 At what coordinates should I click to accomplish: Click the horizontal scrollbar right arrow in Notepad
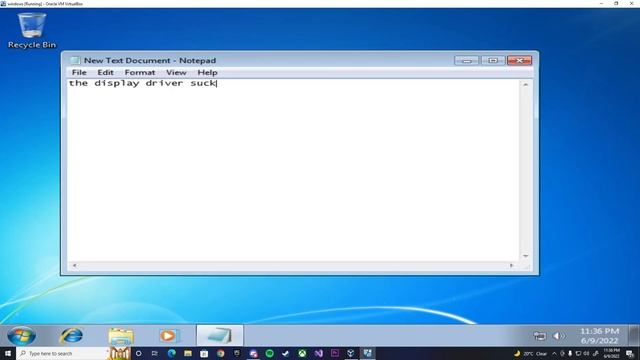click(x=511, y=265)
